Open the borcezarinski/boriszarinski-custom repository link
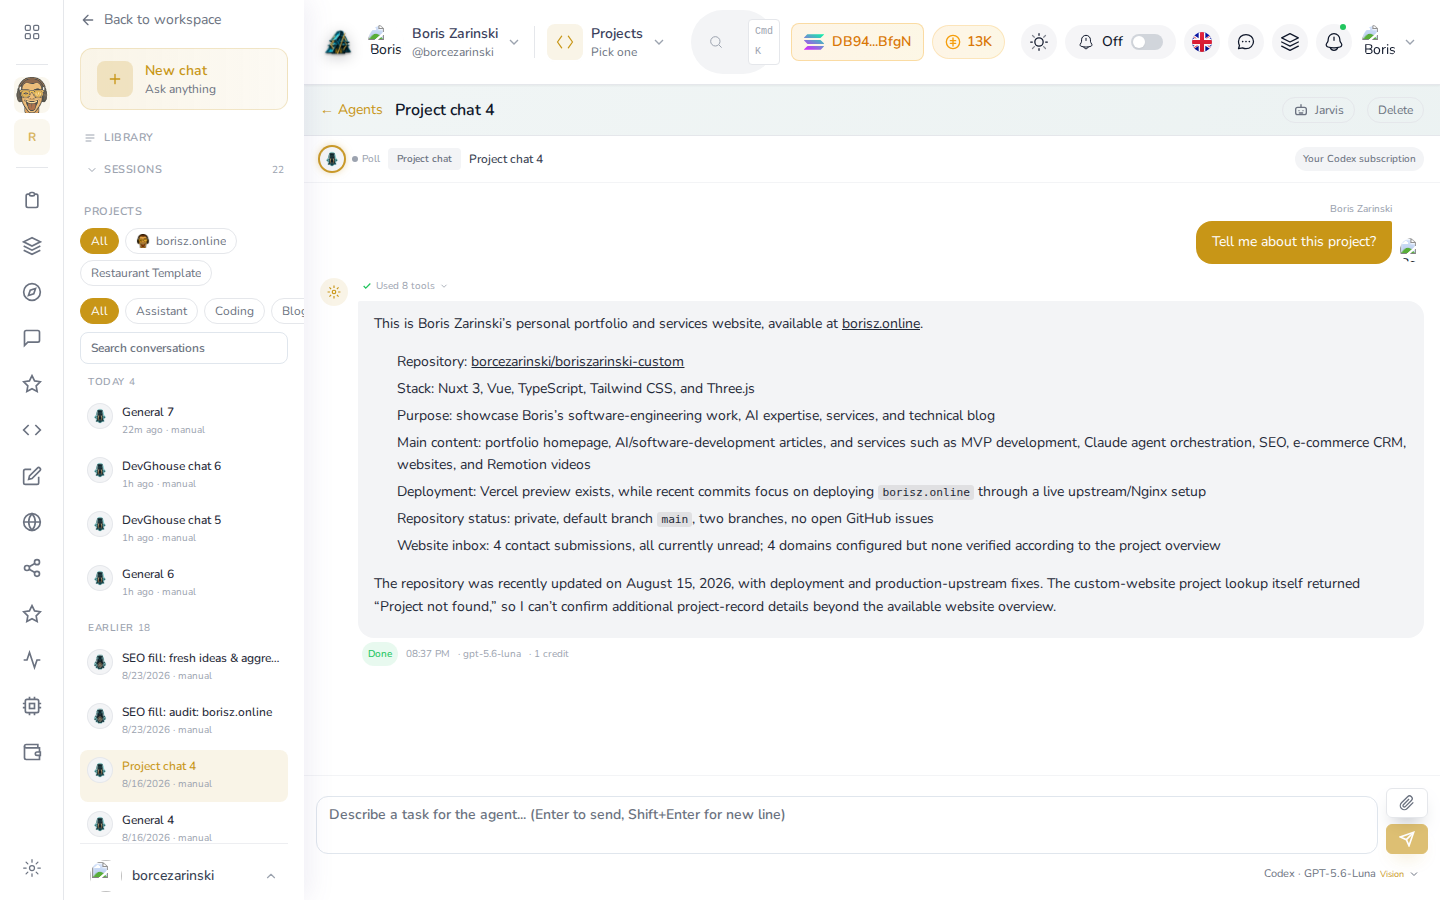The image size is (1440, 900). (577, 362)
